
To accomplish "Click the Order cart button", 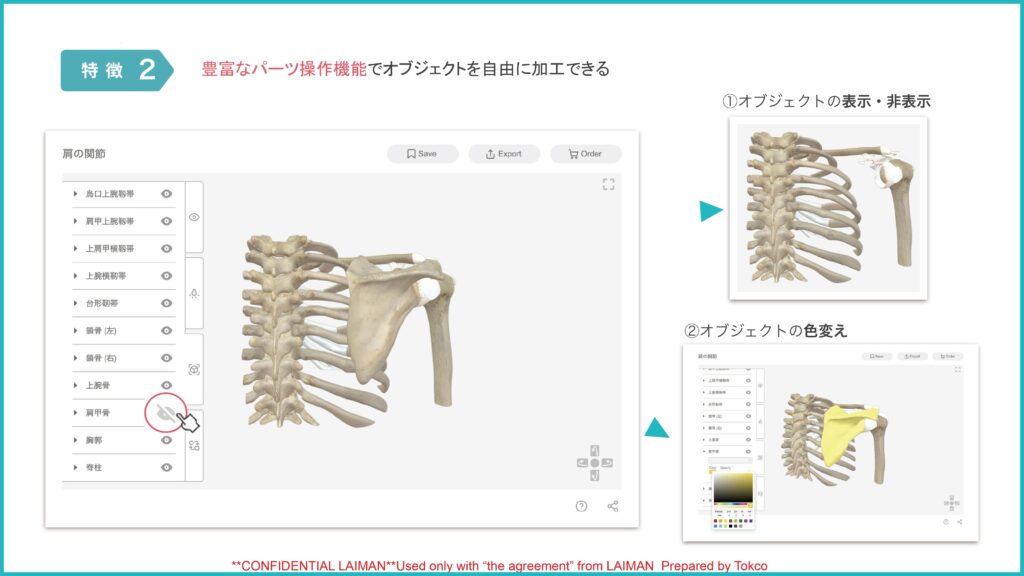I will [x=586, y=154].
